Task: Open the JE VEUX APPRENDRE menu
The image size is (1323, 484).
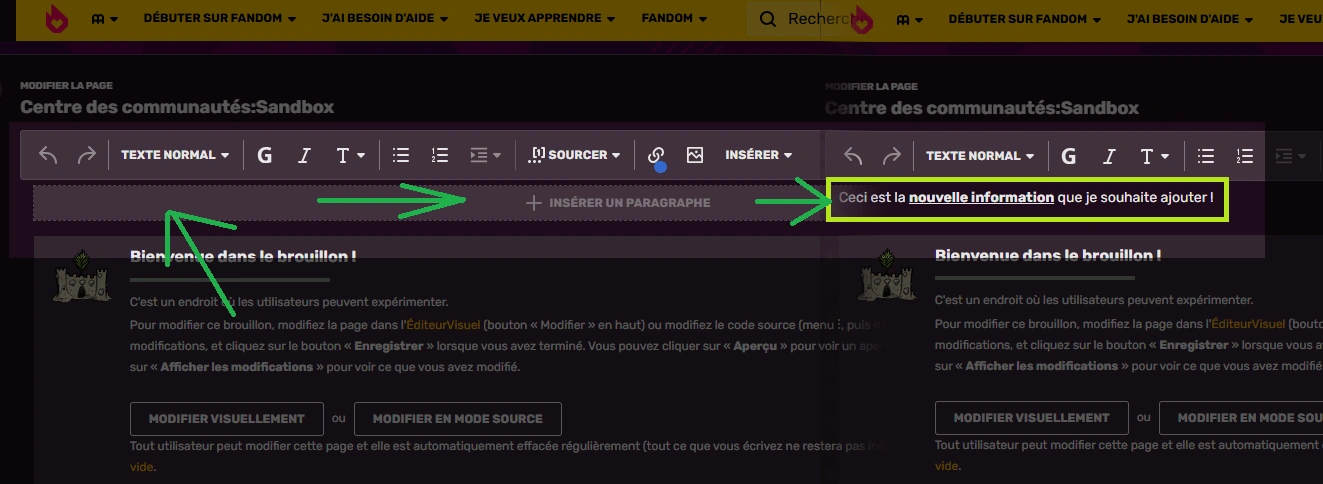Action: click(x=545, y=19)
